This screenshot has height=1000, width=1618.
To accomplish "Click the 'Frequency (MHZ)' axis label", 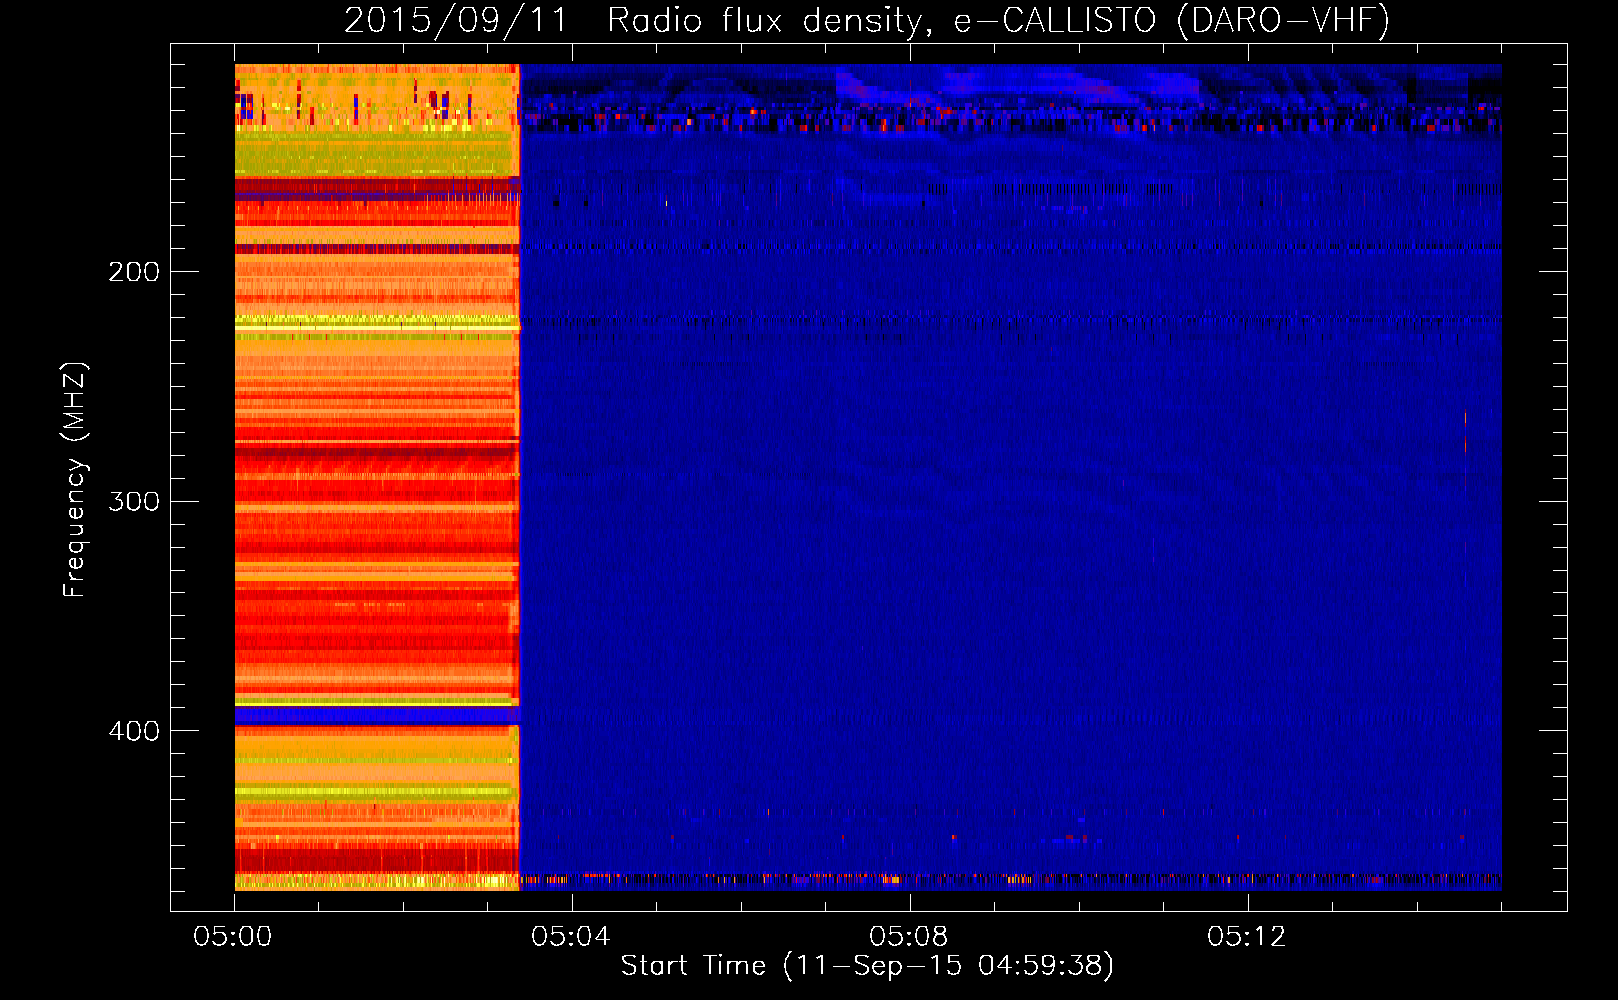I will (75, 480).
